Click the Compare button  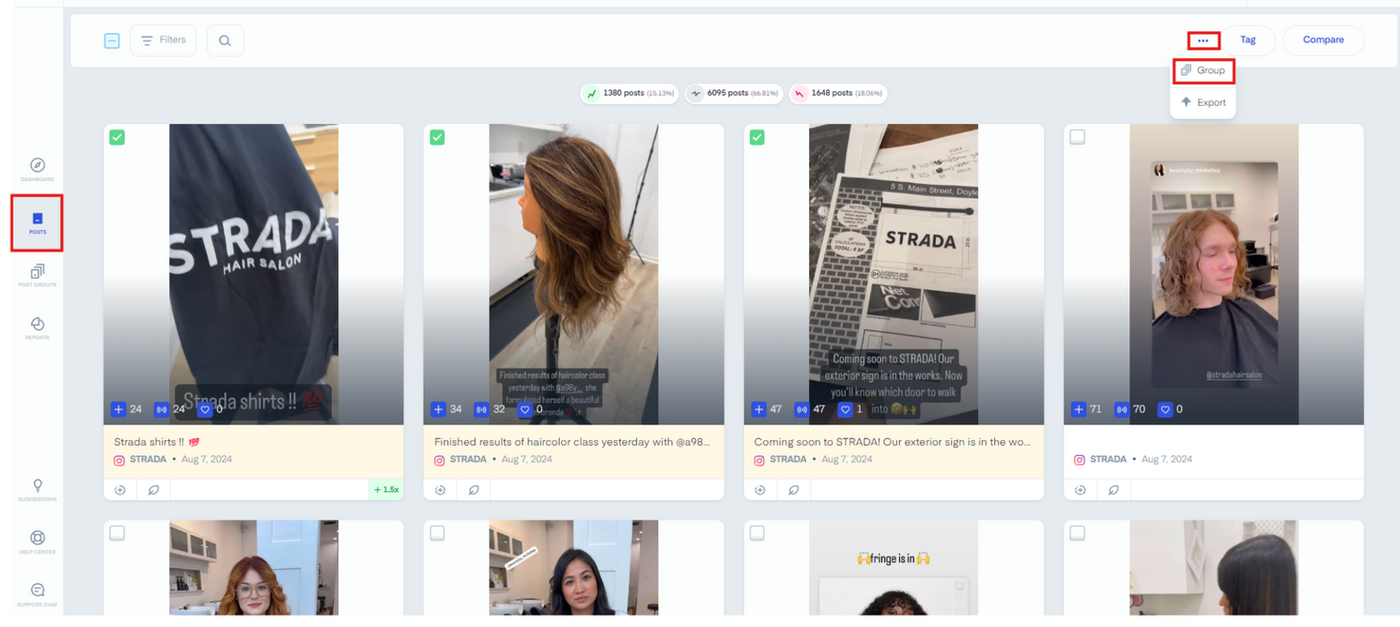[1323, 40]
